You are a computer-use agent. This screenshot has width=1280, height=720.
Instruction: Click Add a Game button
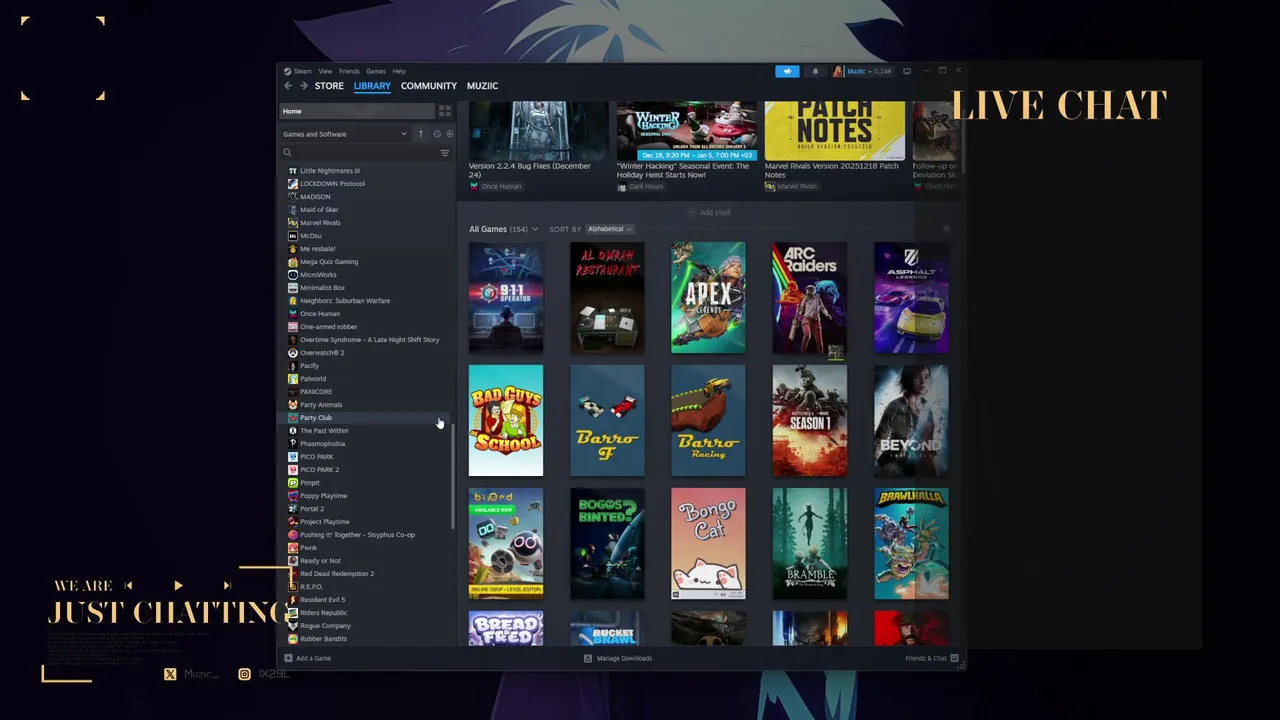307,658
